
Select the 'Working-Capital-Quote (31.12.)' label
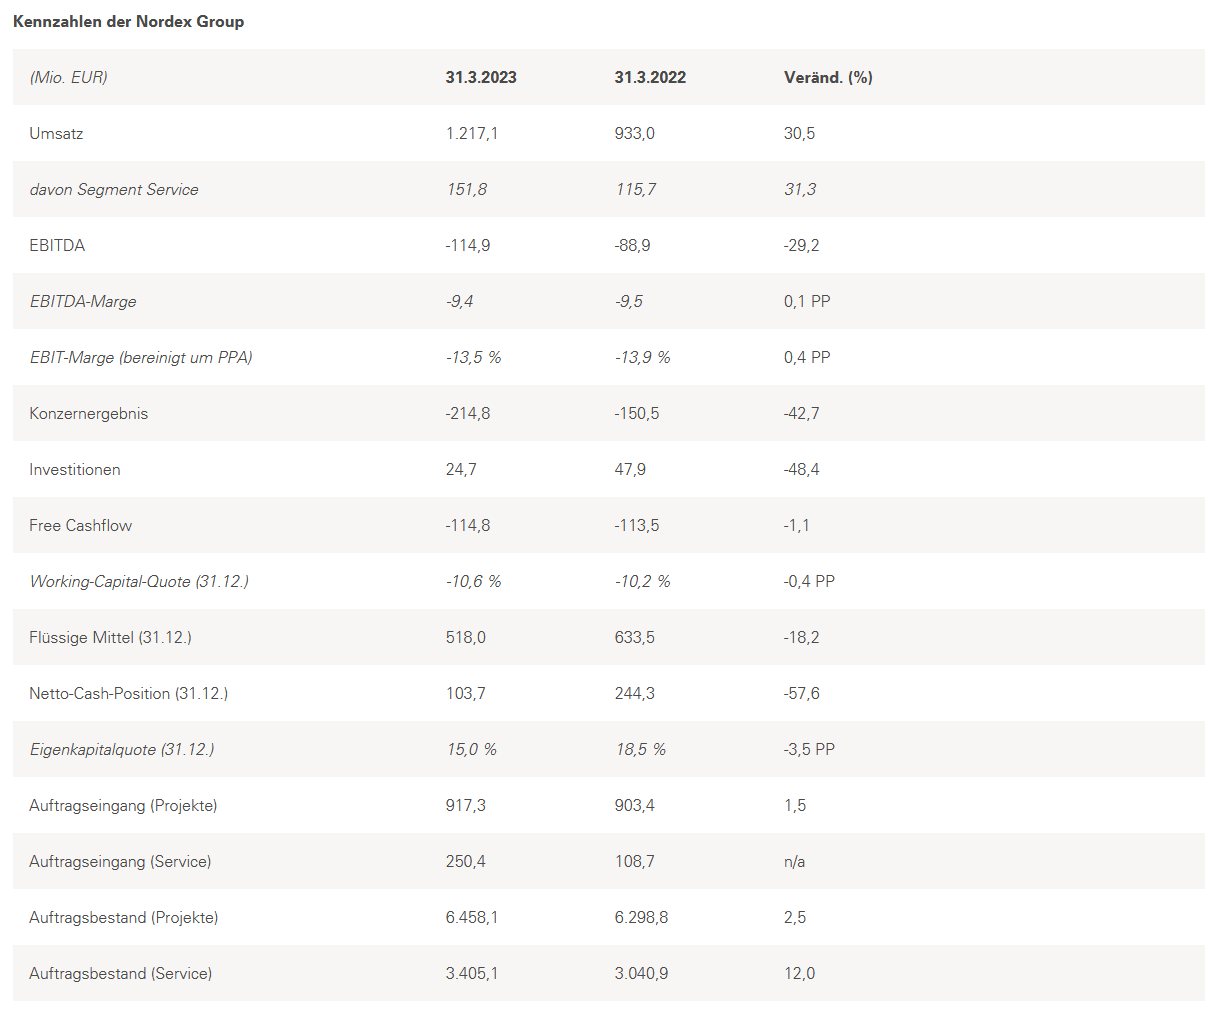click(x=139, y=581)
